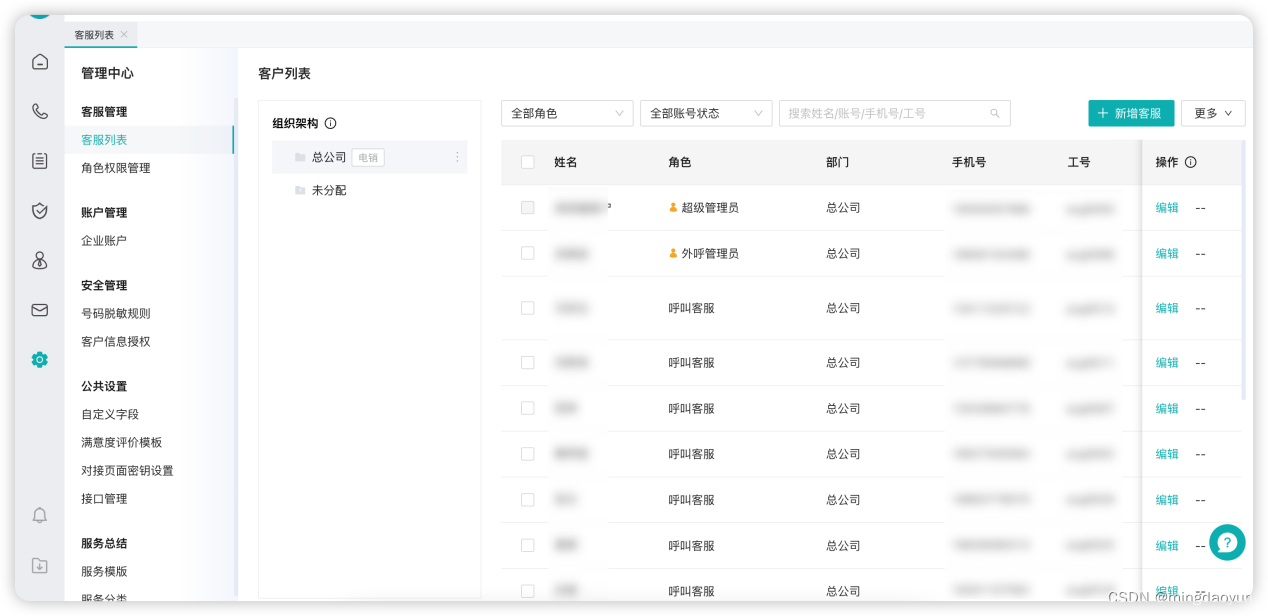This screenshot has width=1268, height=616.
Task: Switch to the 客服列表 tab
Action: 95,34
